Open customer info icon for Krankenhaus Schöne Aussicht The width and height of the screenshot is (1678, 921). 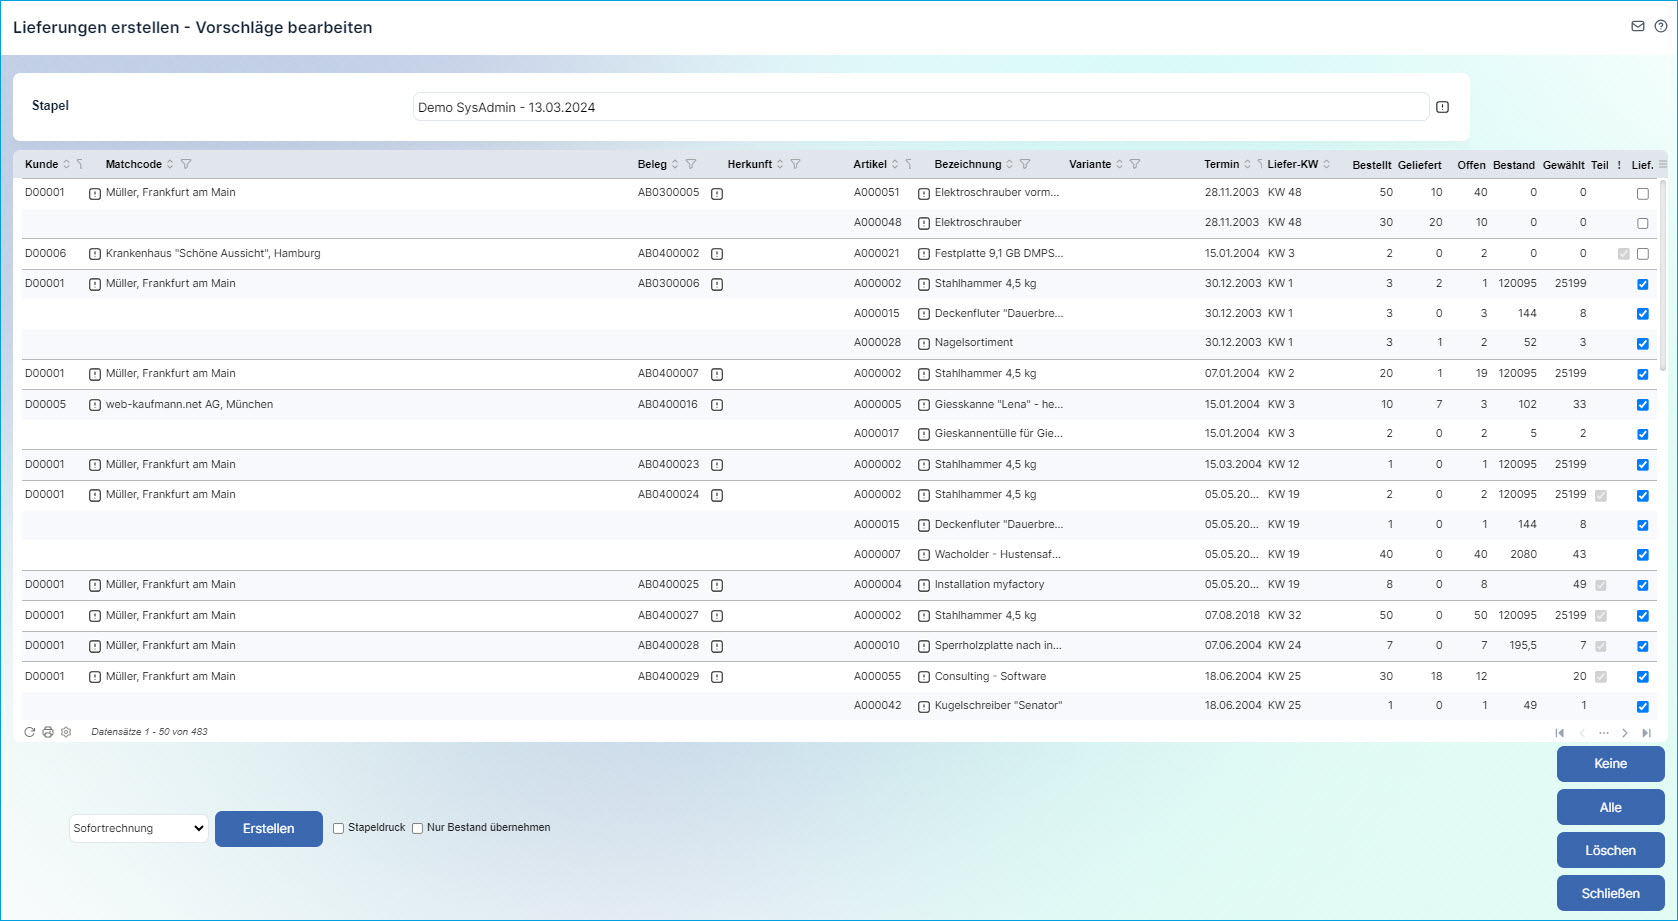pyautogui.click(x=95, y=254)
